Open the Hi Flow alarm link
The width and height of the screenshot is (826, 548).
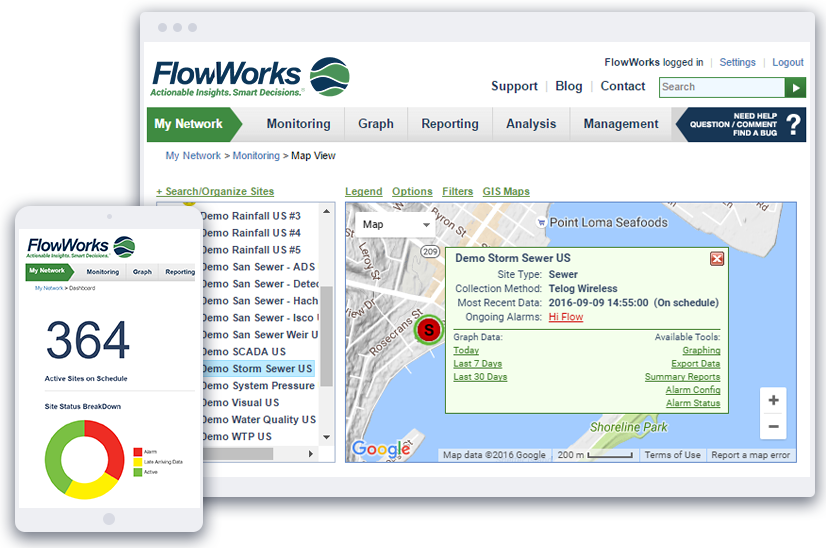[x=565, y=317]
